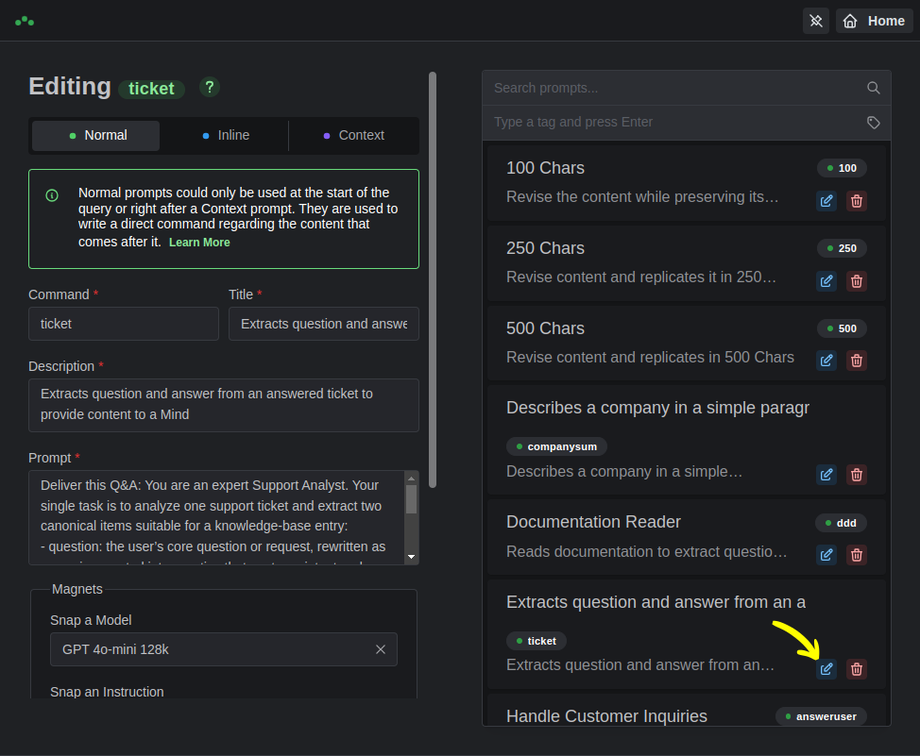Delete the Documentation Reader prompt
The width and height of the screenshot is (920, 756).
[x=856, y=555]
